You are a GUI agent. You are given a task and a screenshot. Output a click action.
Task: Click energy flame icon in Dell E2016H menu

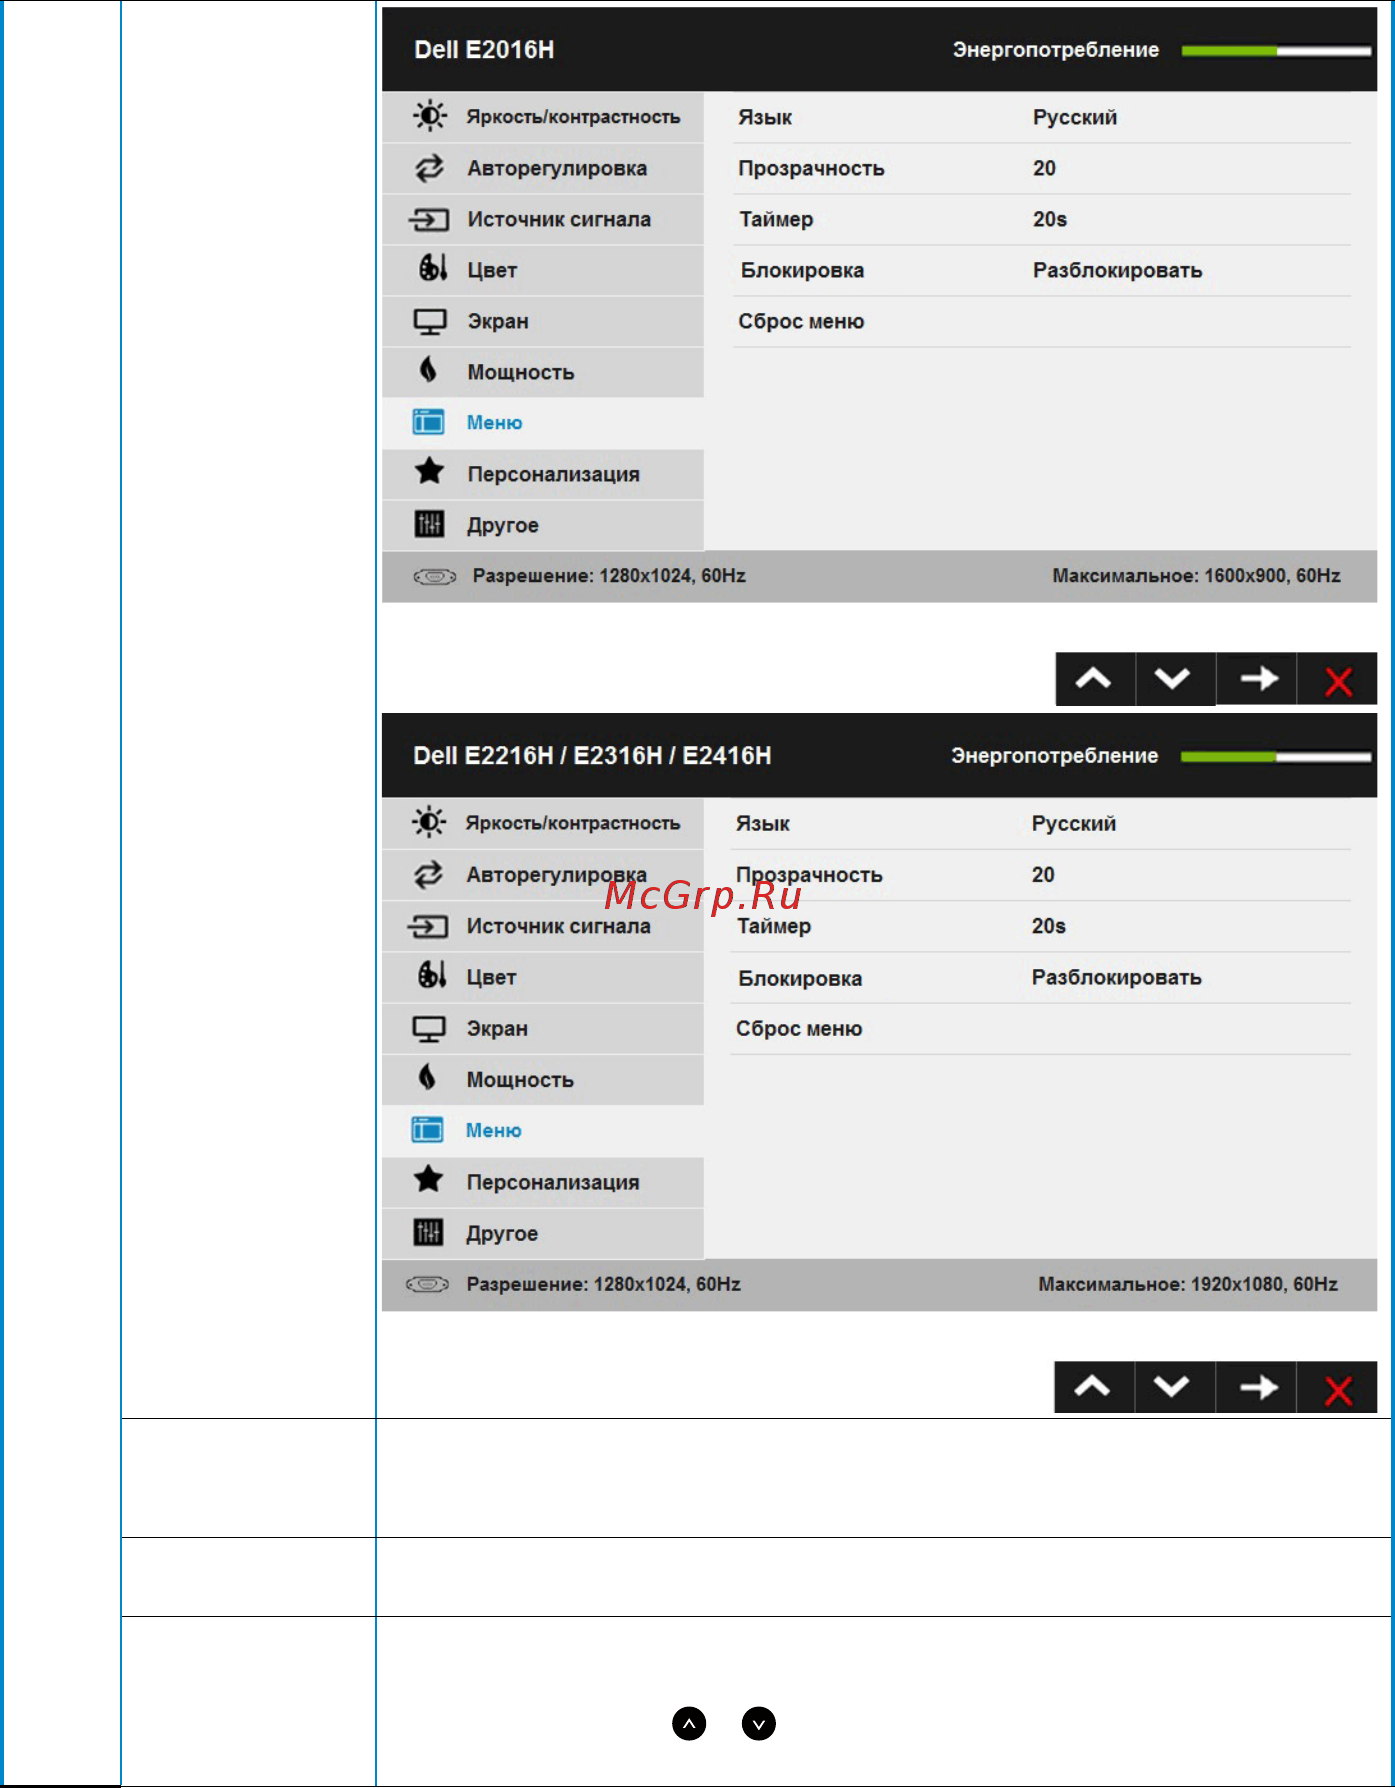click(x=428, y=370)
